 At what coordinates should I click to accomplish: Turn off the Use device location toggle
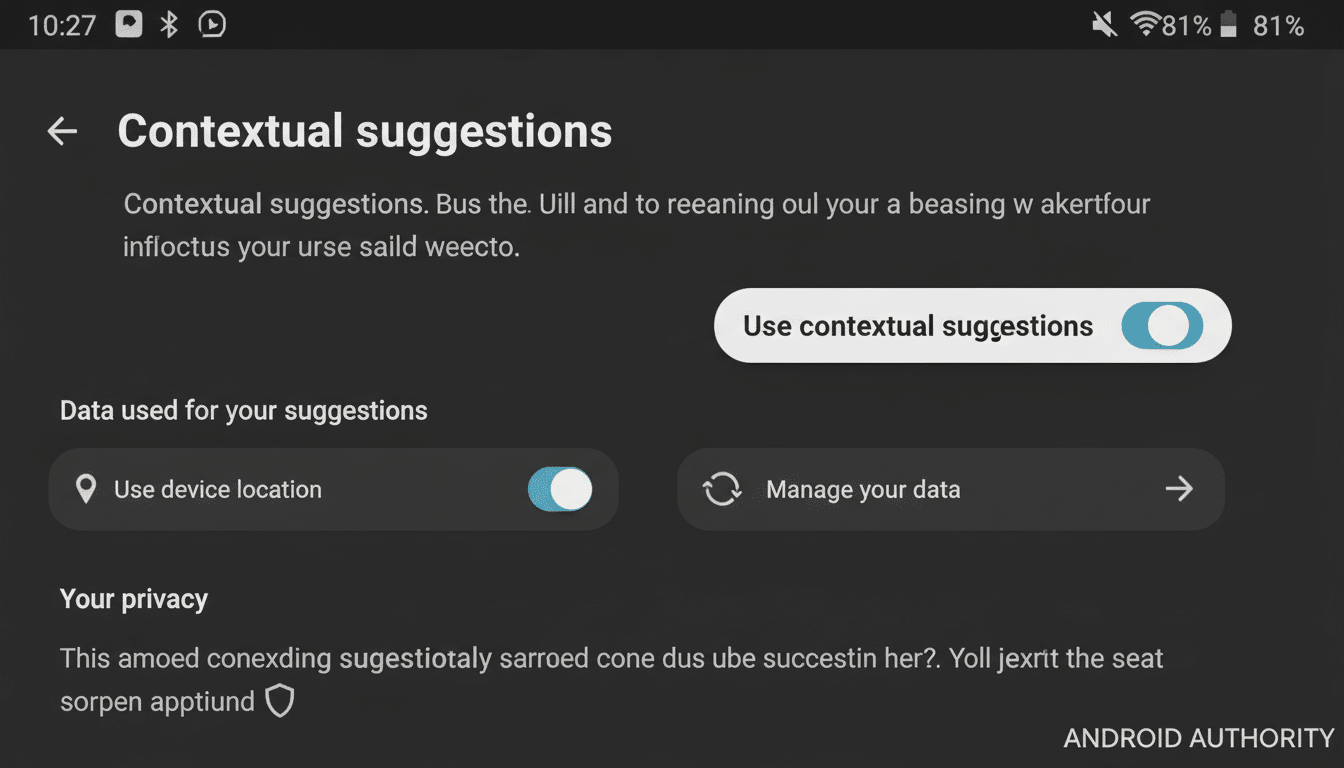pyautogui.click(x=560, y=489)
